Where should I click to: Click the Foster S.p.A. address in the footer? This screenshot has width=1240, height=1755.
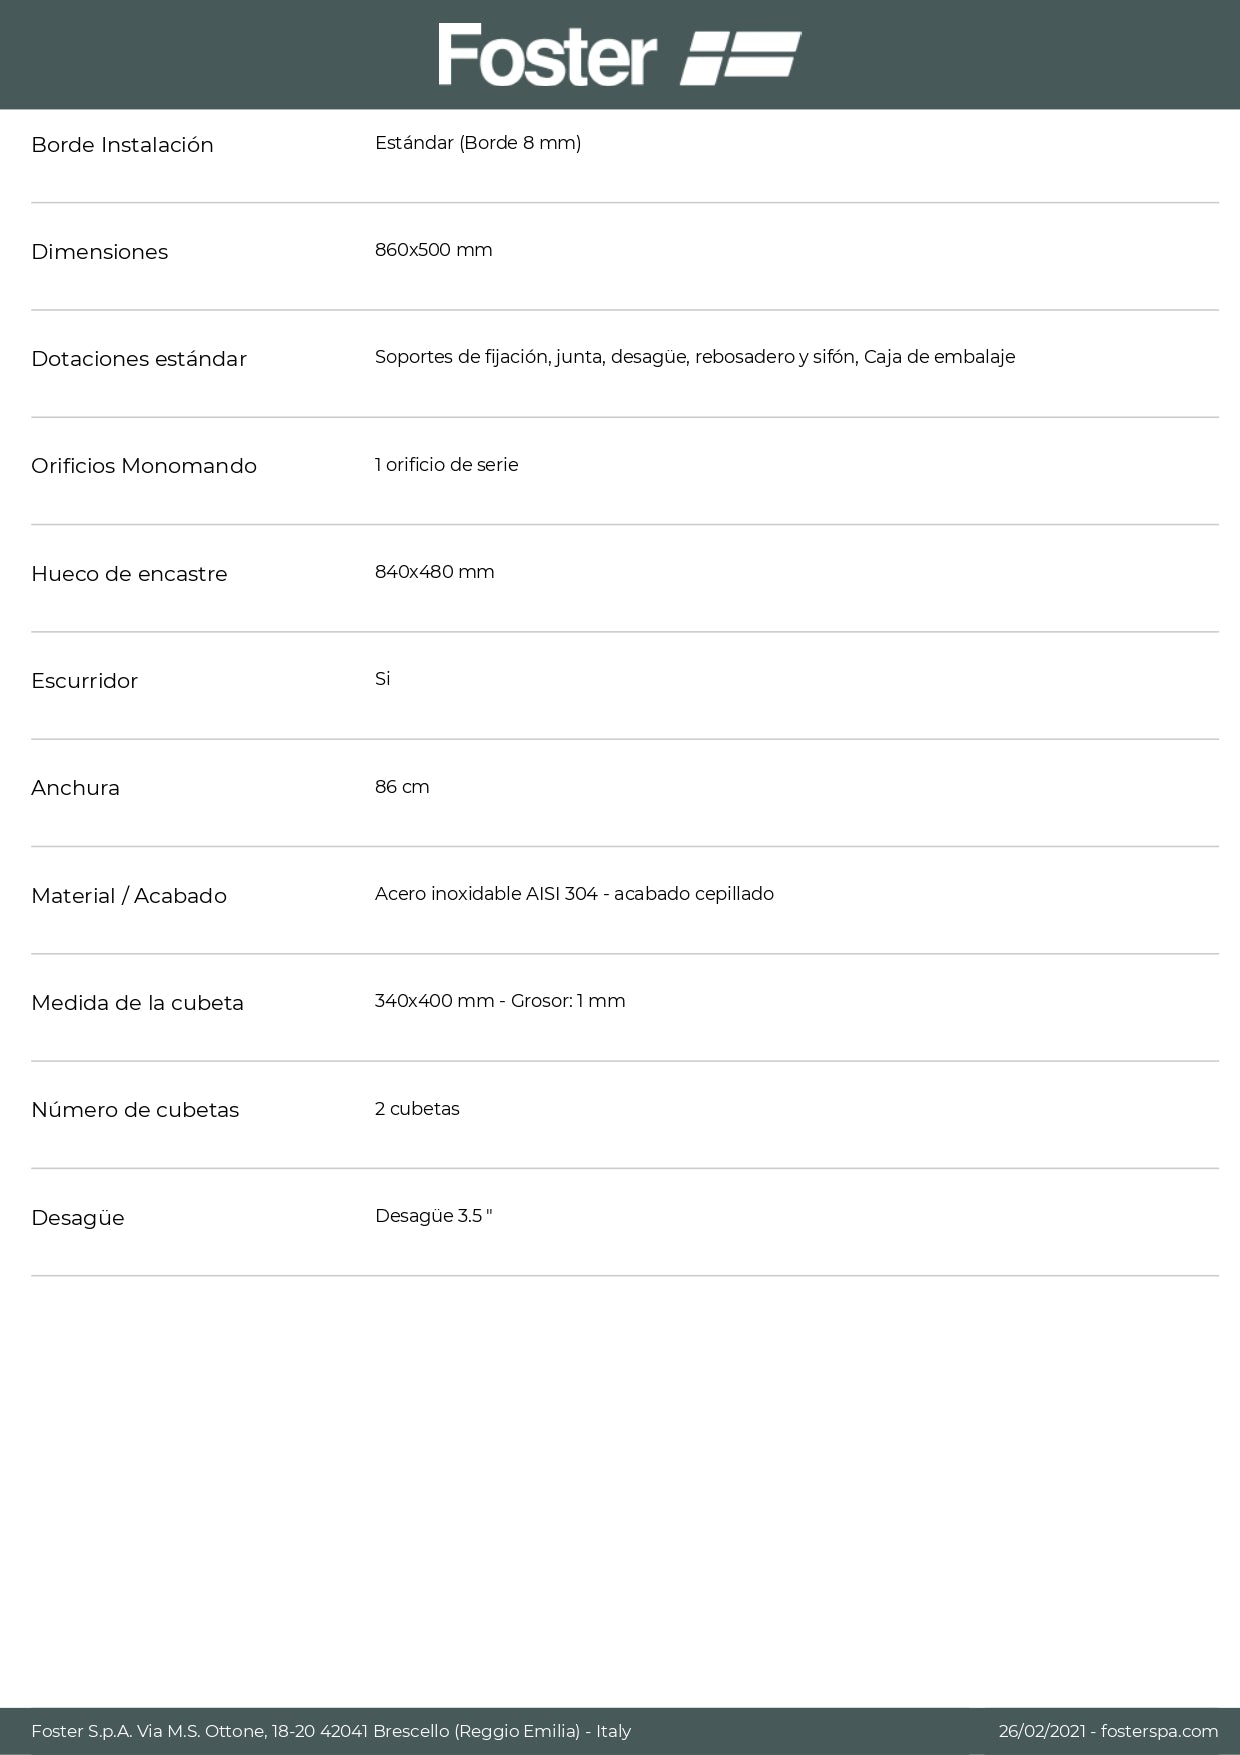coord(331,1731)
